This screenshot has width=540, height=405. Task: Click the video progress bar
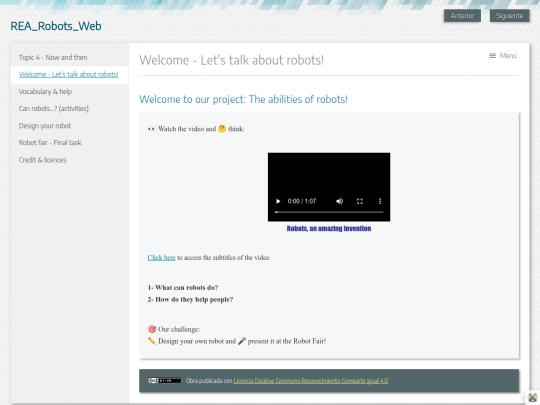click(329, 212)
